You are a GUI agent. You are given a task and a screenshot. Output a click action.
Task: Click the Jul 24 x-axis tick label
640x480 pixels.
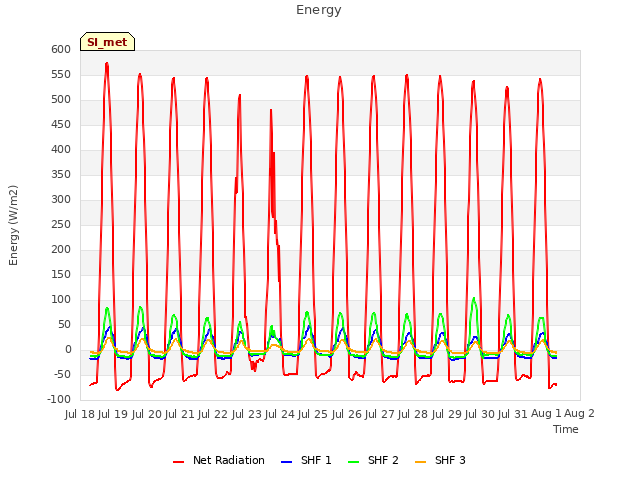280,414
